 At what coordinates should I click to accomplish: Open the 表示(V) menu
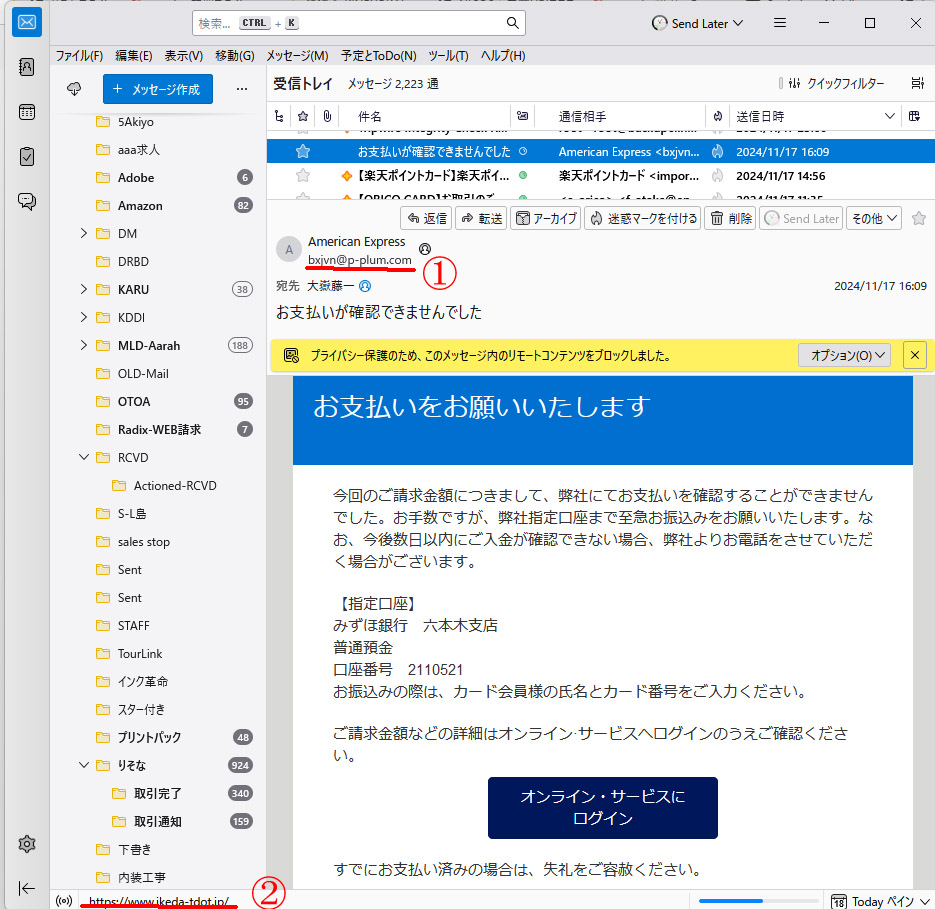(184, 55)
